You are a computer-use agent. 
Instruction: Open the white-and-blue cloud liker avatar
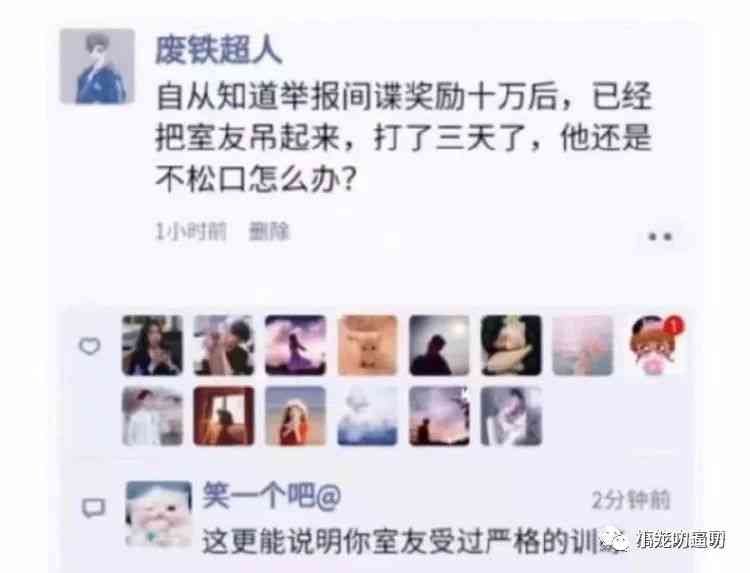(x=367, y=416)
